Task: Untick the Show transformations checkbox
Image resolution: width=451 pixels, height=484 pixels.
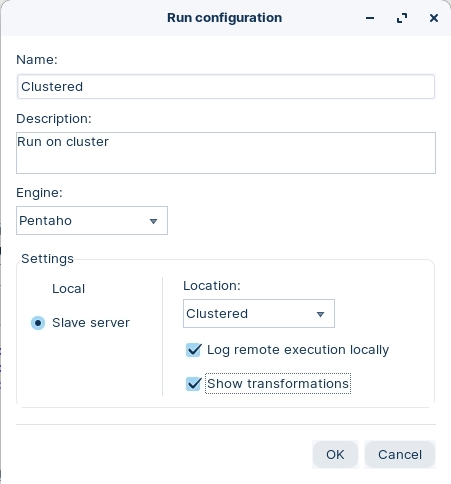Action: click(193, 384)
